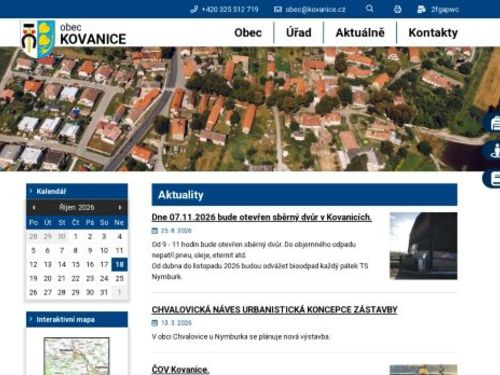This screenshot has width=500, height=375.
Task: Open the Úřad menu
Action: click(299, 33)
